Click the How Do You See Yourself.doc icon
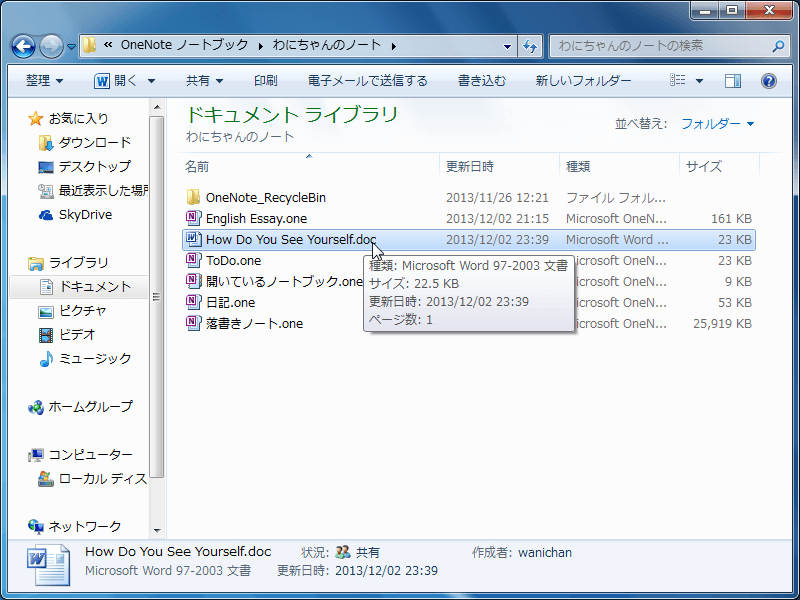The width and height of the screenshot is (800, 600). coord(193,239)
